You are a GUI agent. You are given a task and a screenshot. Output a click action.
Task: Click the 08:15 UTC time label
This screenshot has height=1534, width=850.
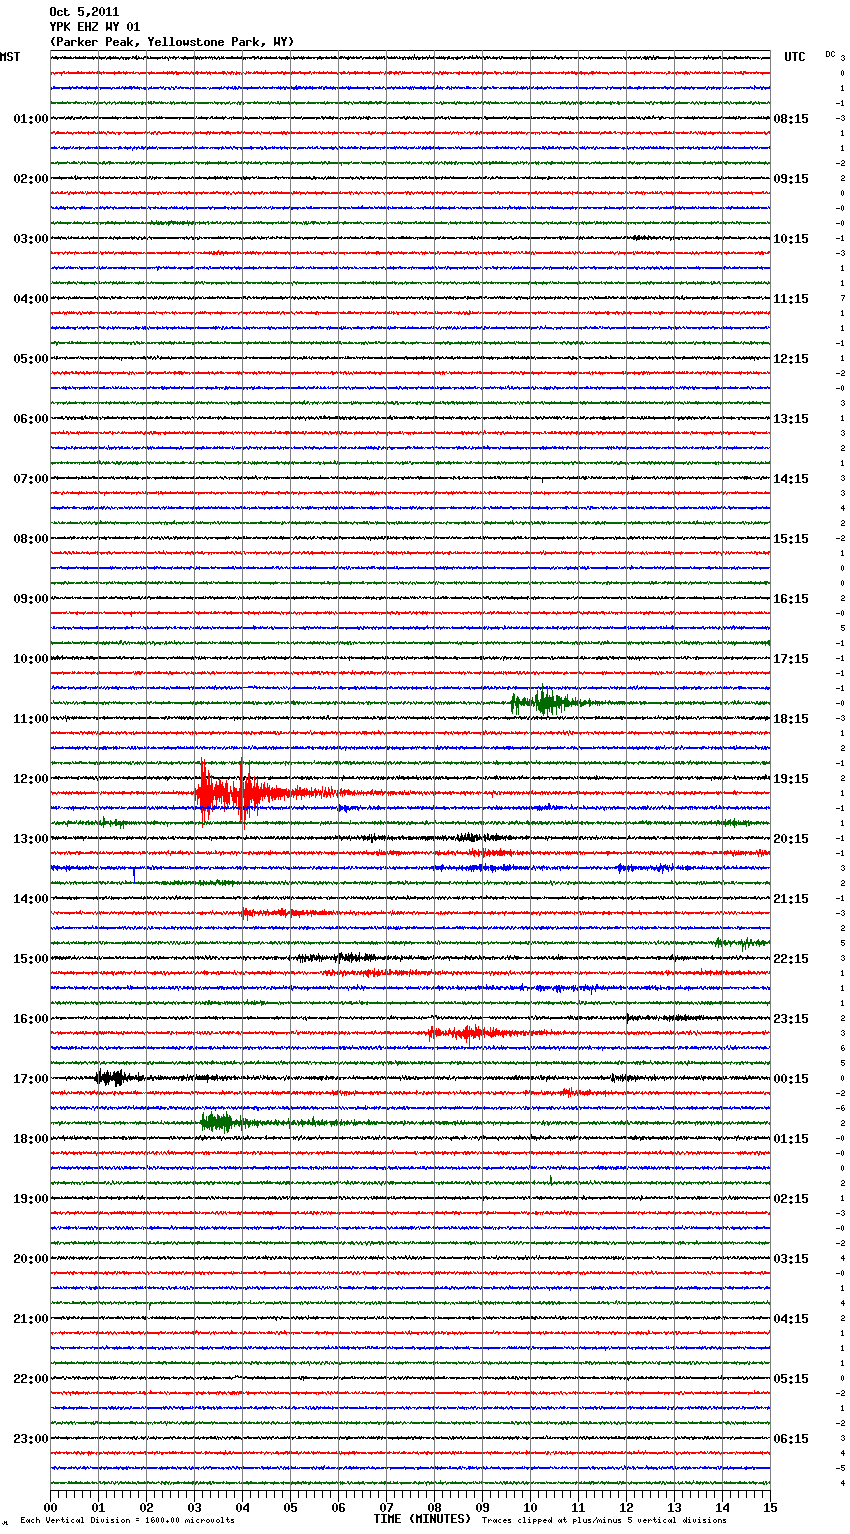pyautogui.click(x=791, y=119)
